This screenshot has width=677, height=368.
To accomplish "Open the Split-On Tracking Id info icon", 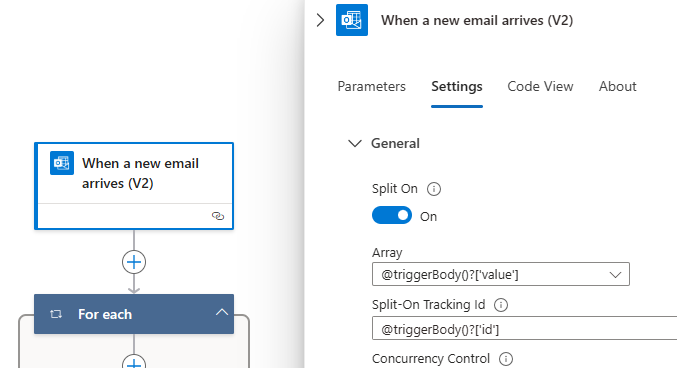I will [x=501, y=305].
